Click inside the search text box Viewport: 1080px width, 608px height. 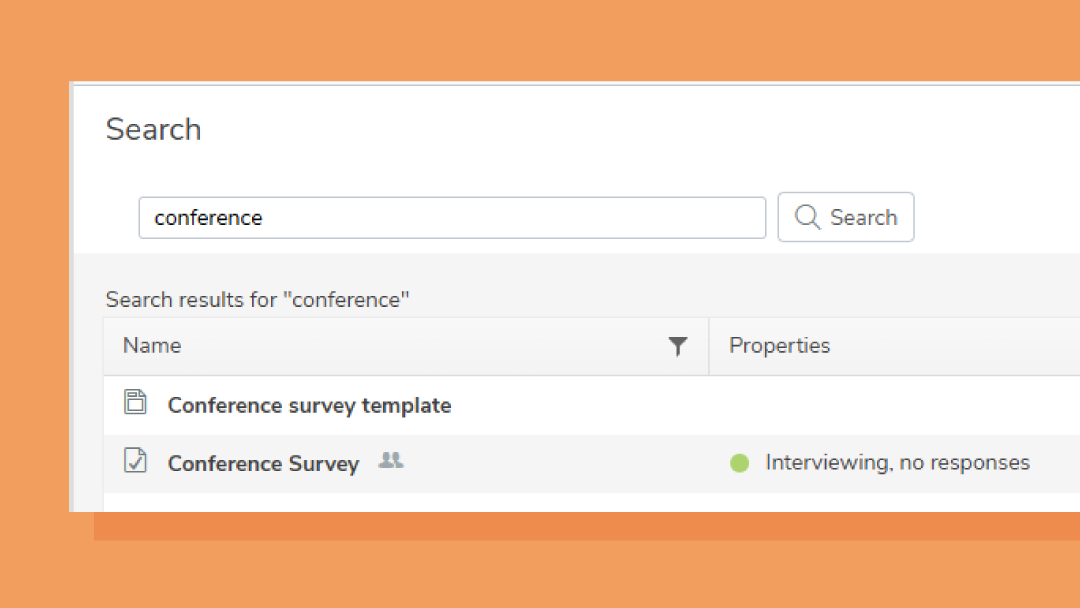(x=452, y=217)
